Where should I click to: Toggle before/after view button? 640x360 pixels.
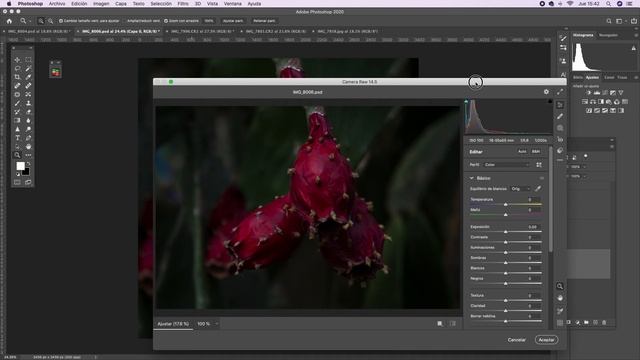pyautogui.click(x=440, y=324)
